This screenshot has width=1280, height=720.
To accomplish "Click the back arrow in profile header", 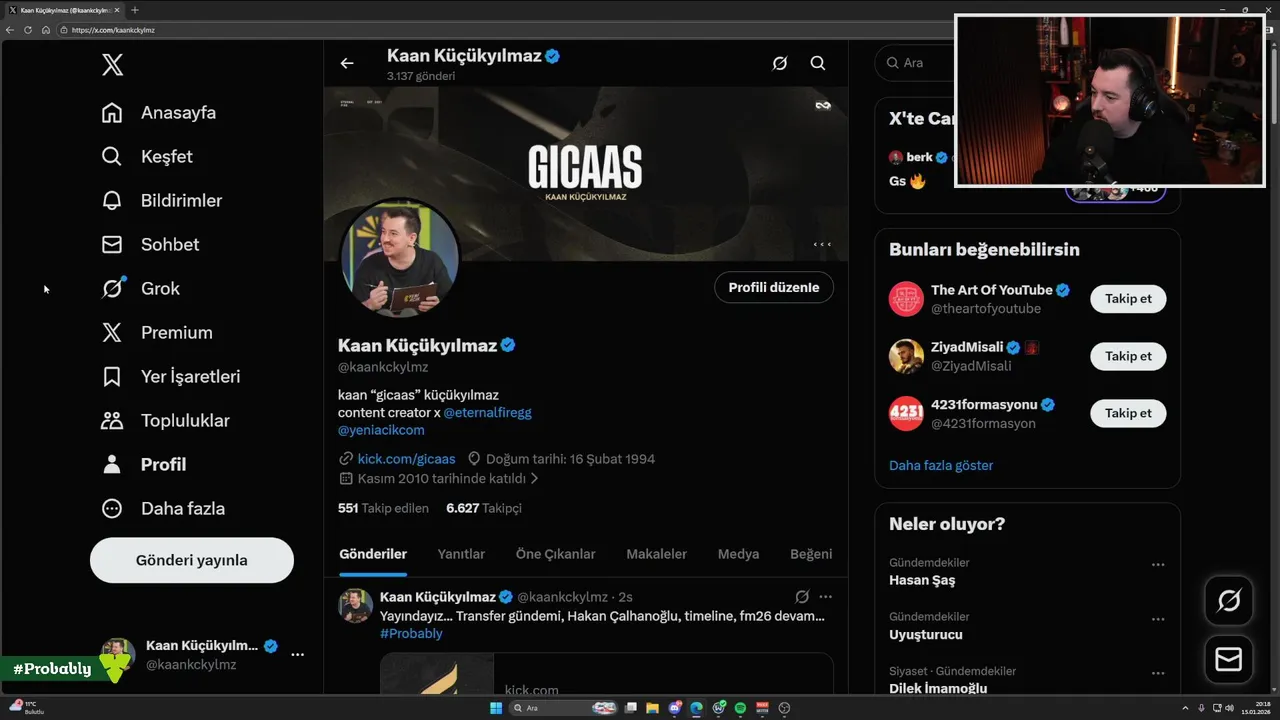I will point(347,63).
